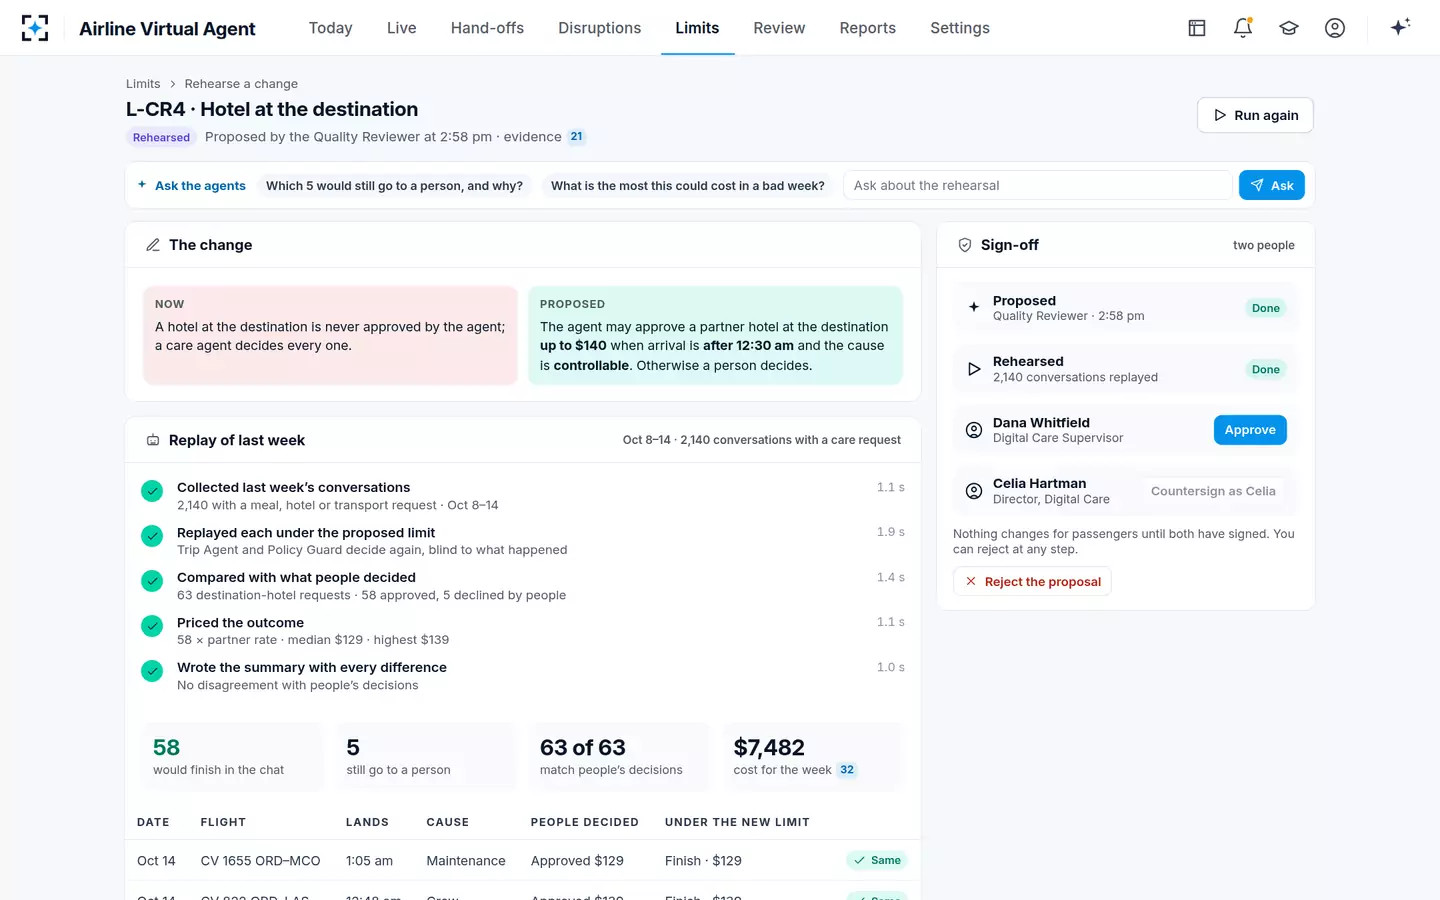Click the Approved $129 cell
This screenshot has width=1440, height=900.
pyautogui.click(x=577, y=861)
